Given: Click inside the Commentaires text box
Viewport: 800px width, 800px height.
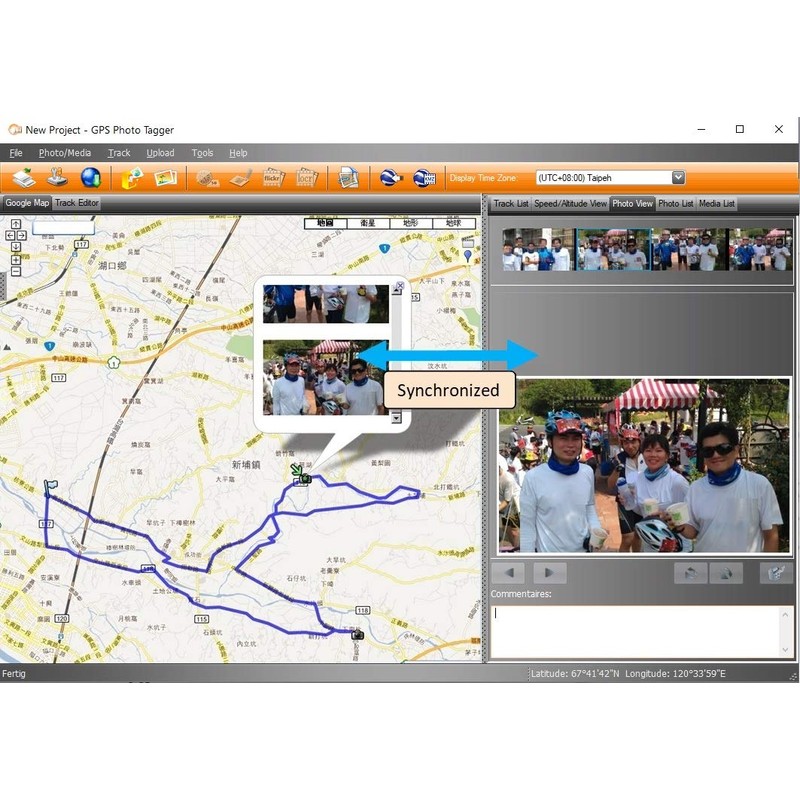Looking at the screenshot, I should tap(640, 630).
